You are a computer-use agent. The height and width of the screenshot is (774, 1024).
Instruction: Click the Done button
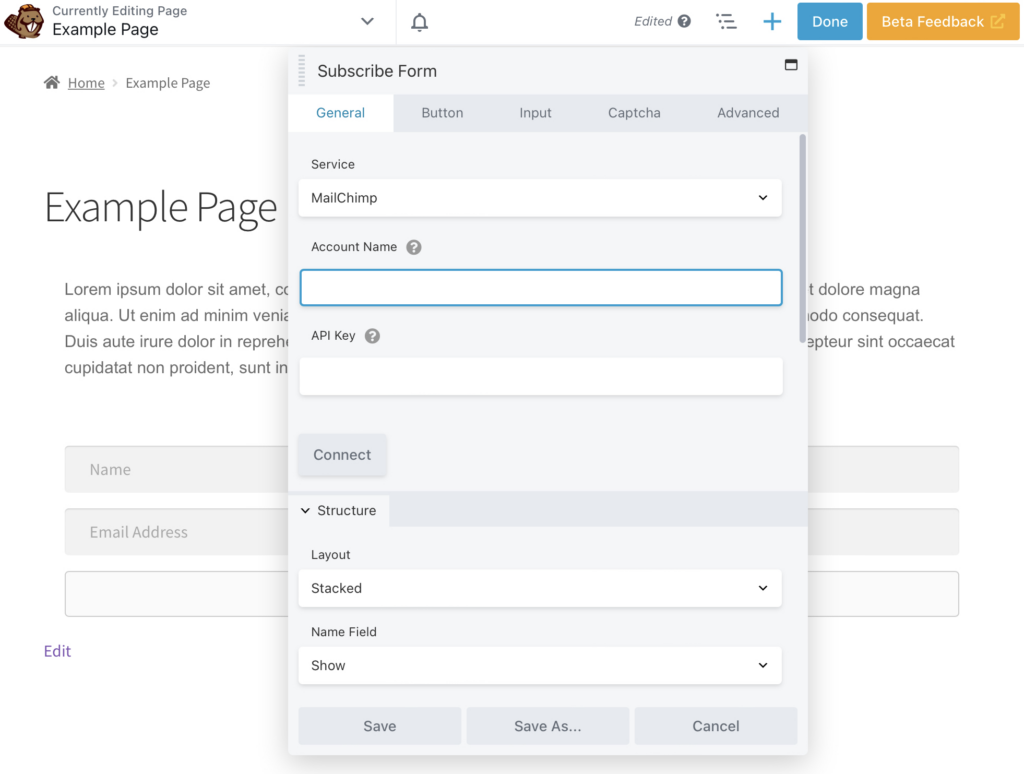[x=829, y=20]
